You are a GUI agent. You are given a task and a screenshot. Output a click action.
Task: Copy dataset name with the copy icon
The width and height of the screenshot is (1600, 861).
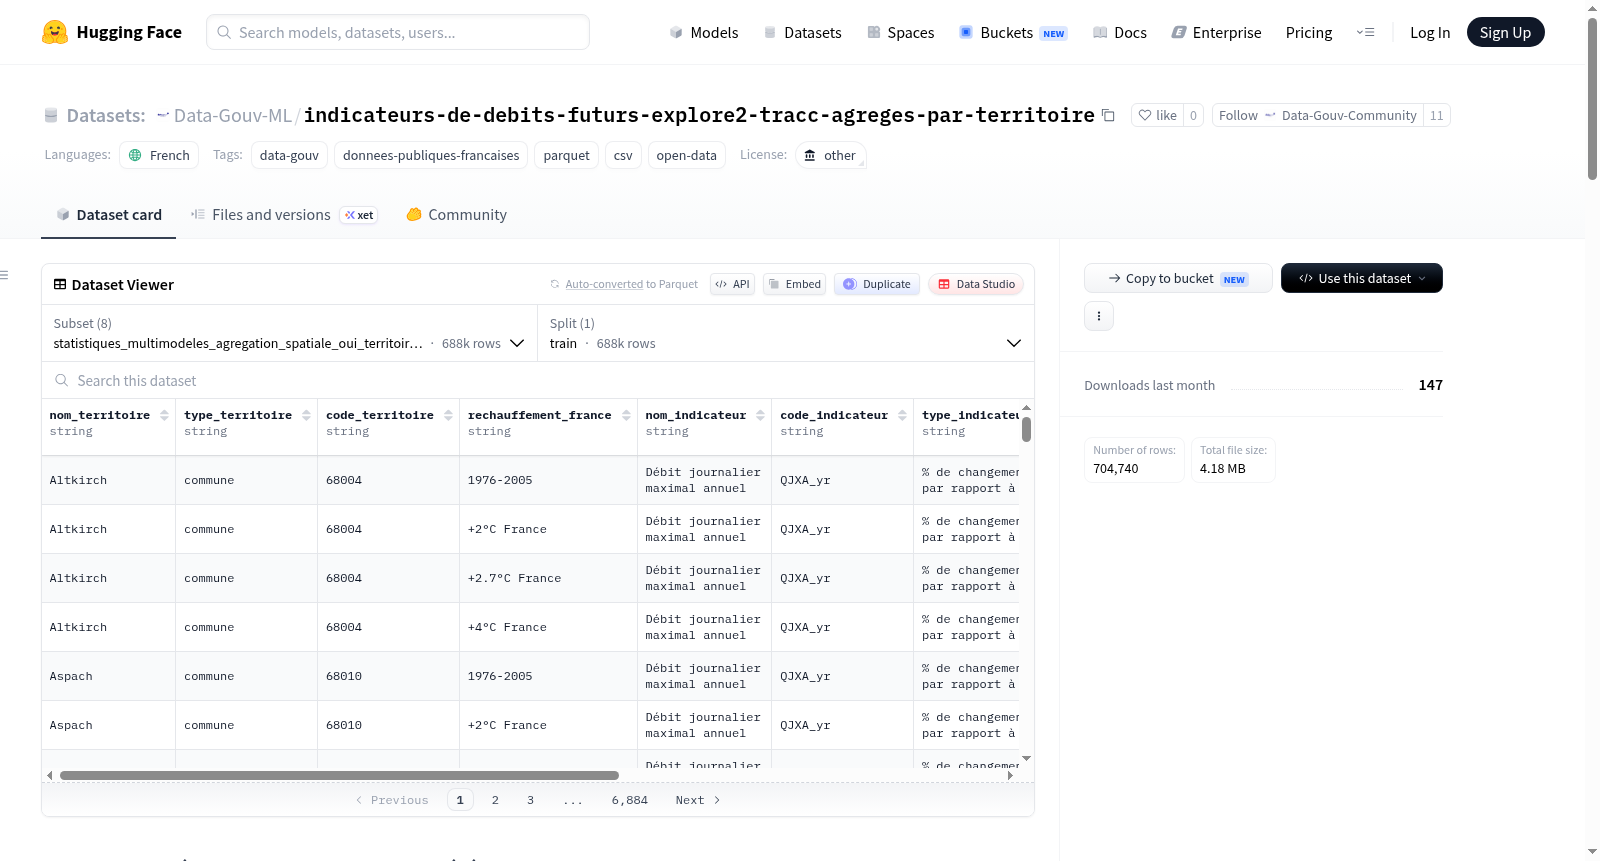(x=1108, y=115)
